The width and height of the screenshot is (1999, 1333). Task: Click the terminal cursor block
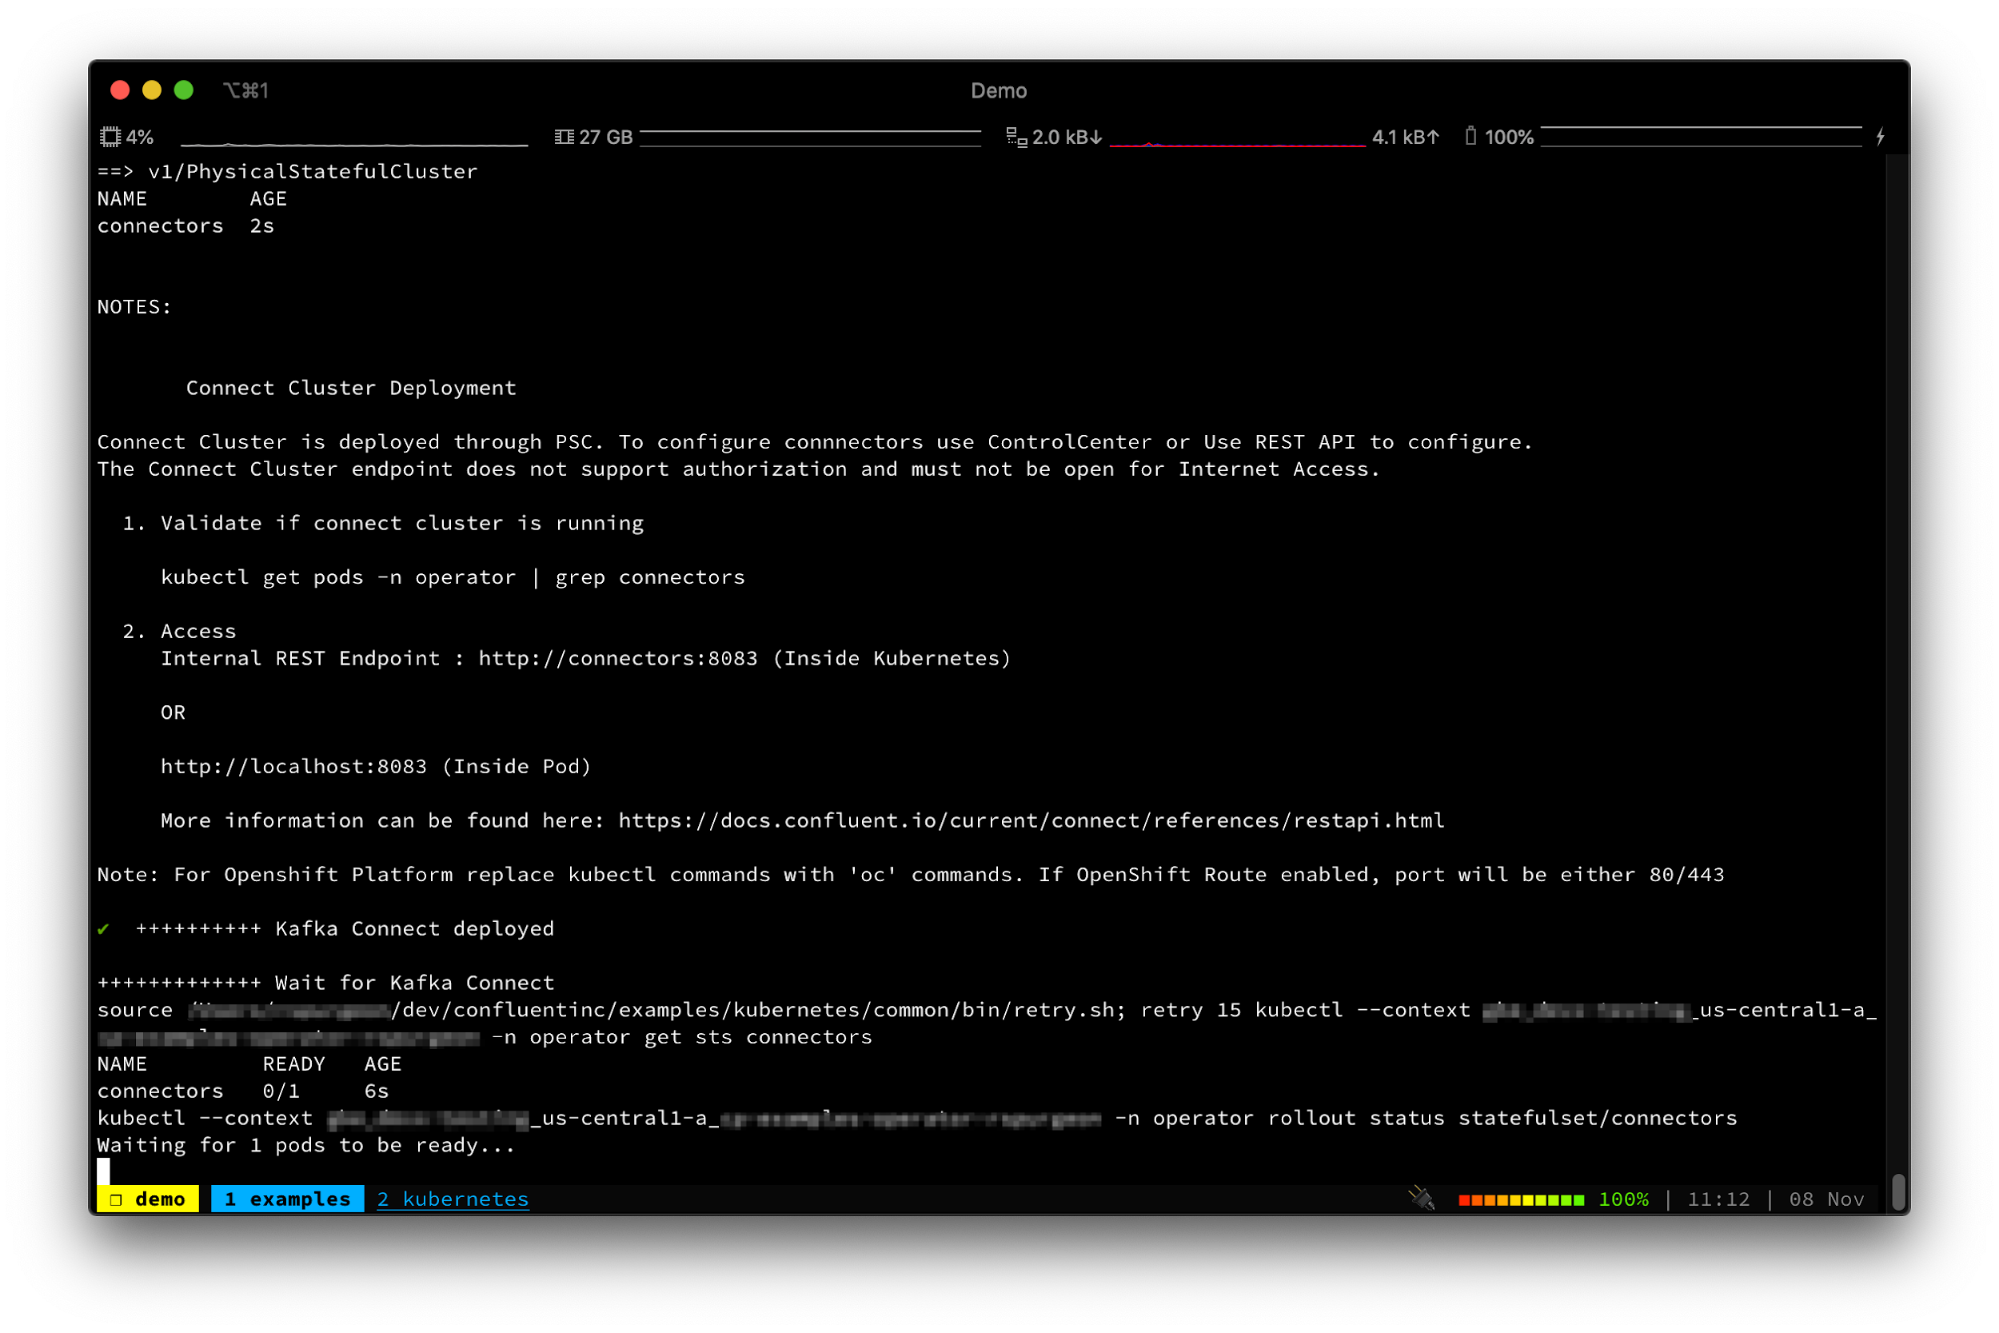[x=103, y=1171]
